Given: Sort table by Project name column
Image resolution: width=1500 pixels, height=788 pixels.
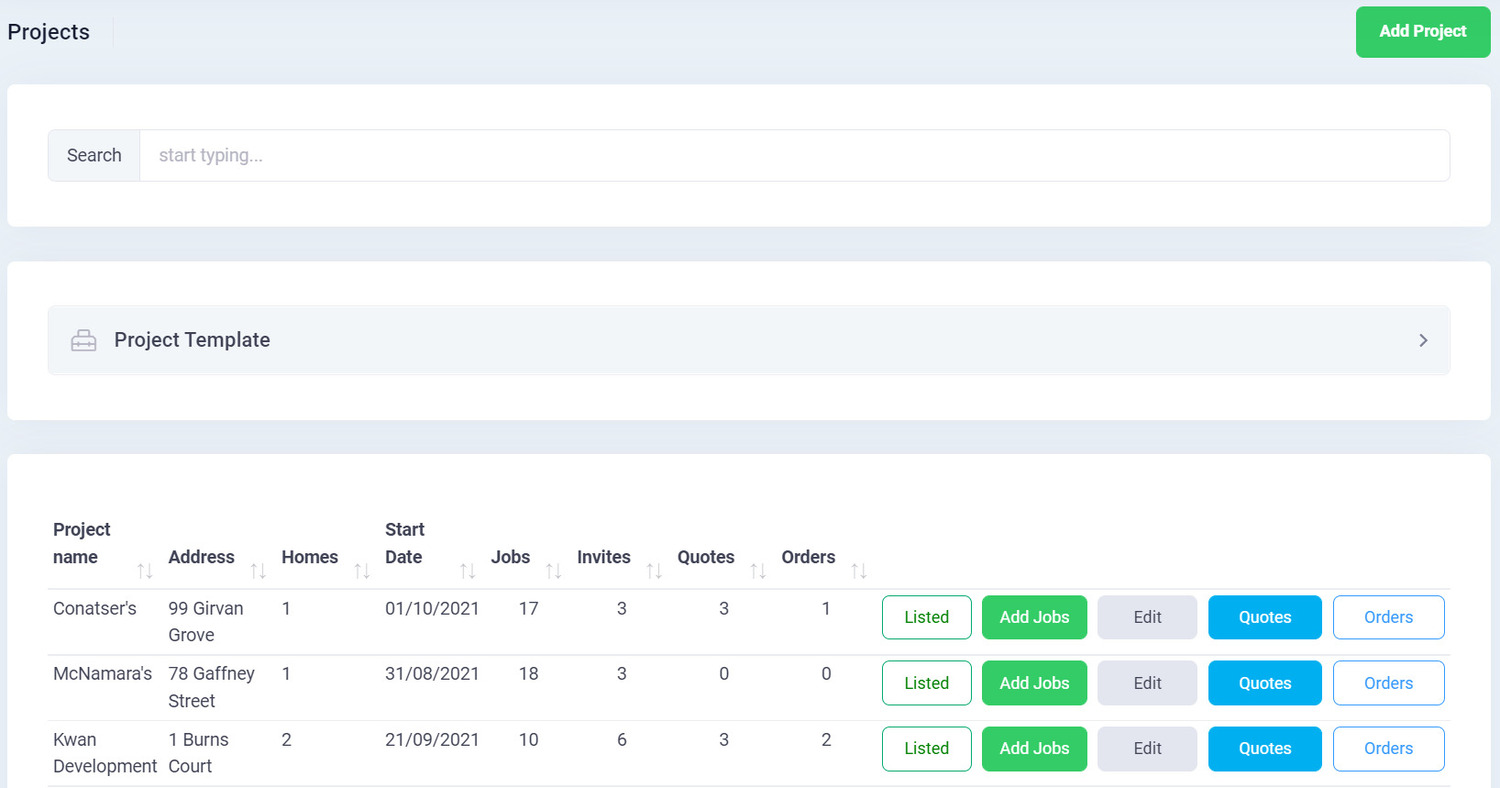Looking at the screenshot, I should click(145, 571).
